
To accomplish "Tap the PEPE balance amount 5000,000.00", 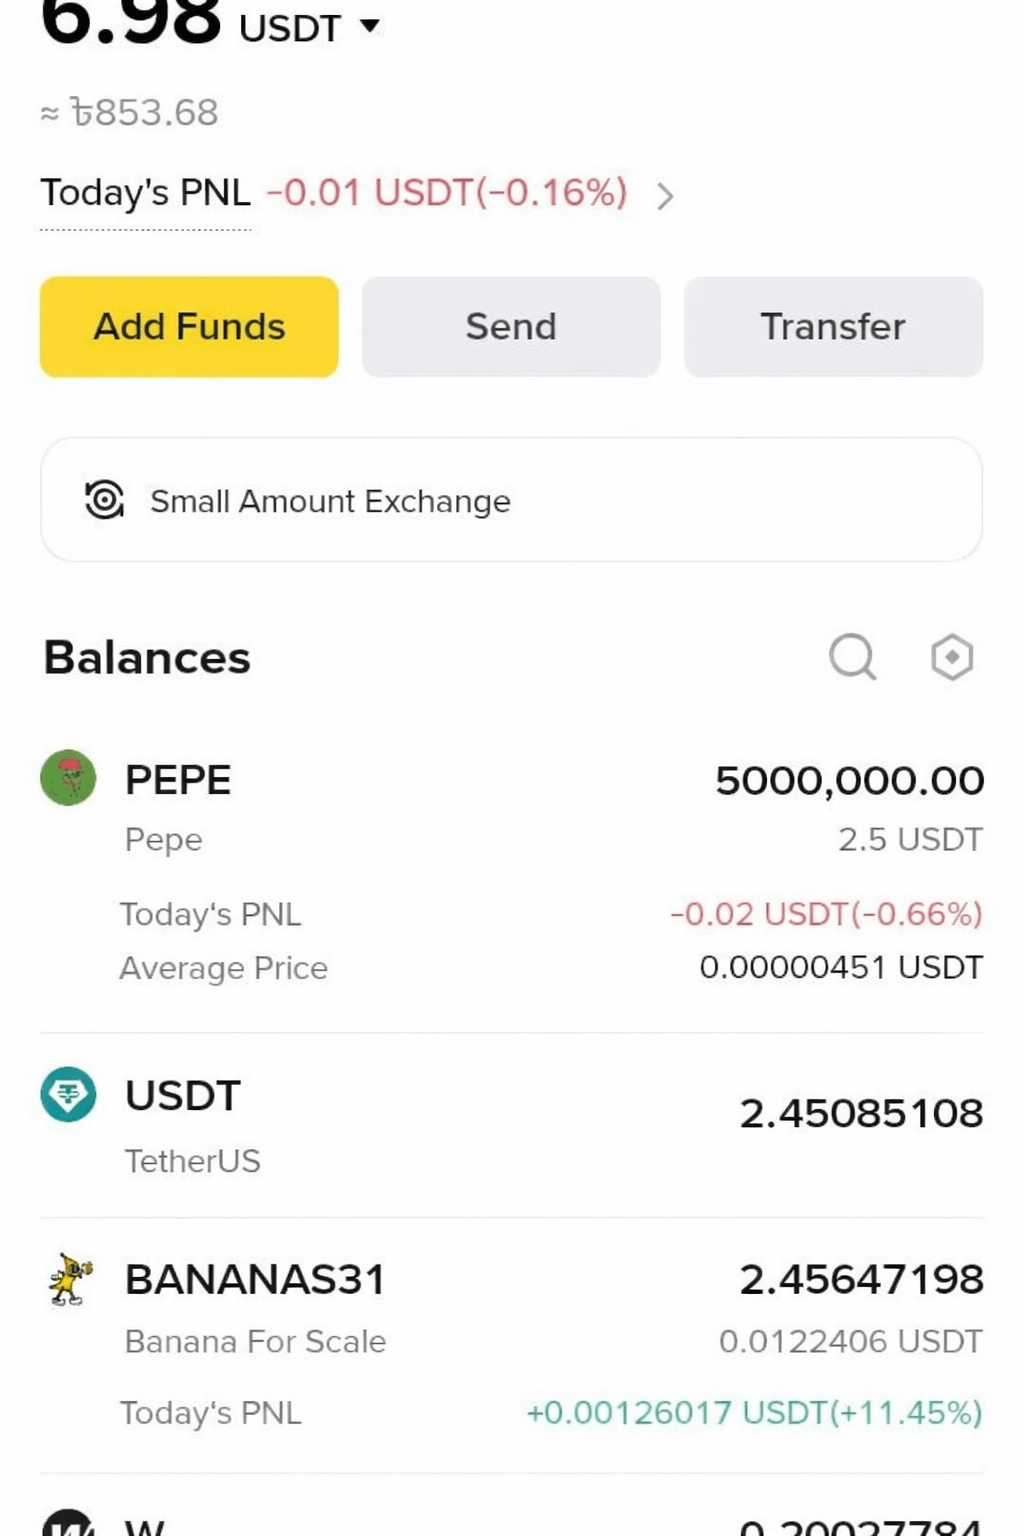I will click(849, 781).
